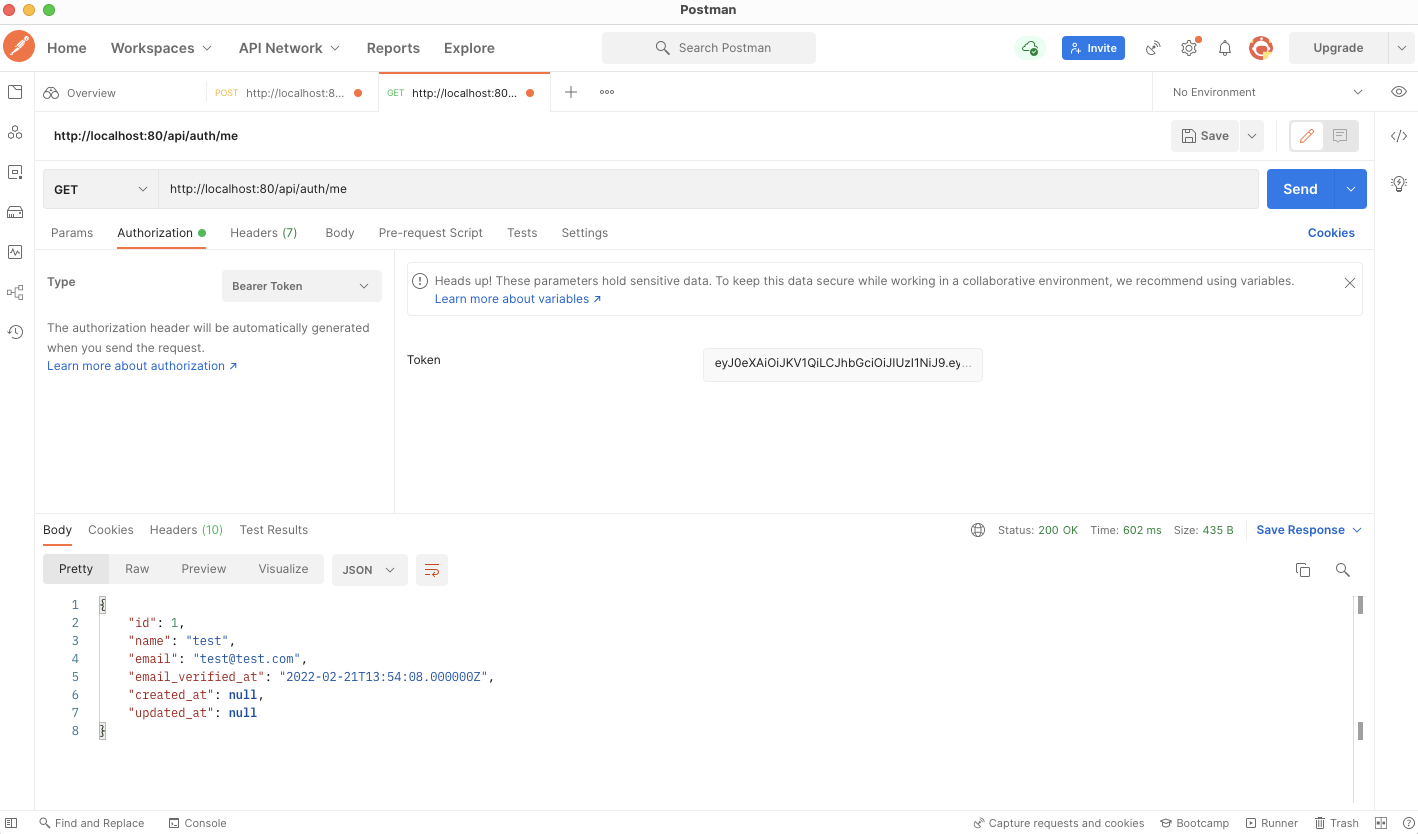
Task: Switch to the request Headers (7) tab
Action: [x=264, y=233]
